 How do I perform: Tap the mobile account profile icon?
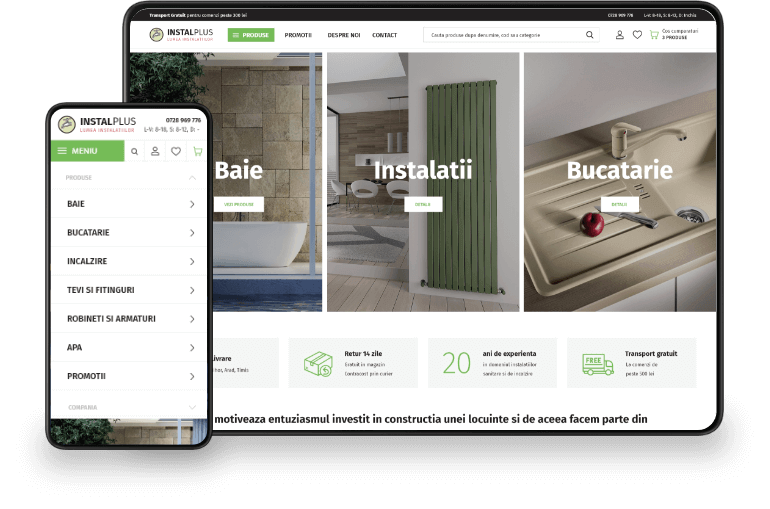point(155,151)
